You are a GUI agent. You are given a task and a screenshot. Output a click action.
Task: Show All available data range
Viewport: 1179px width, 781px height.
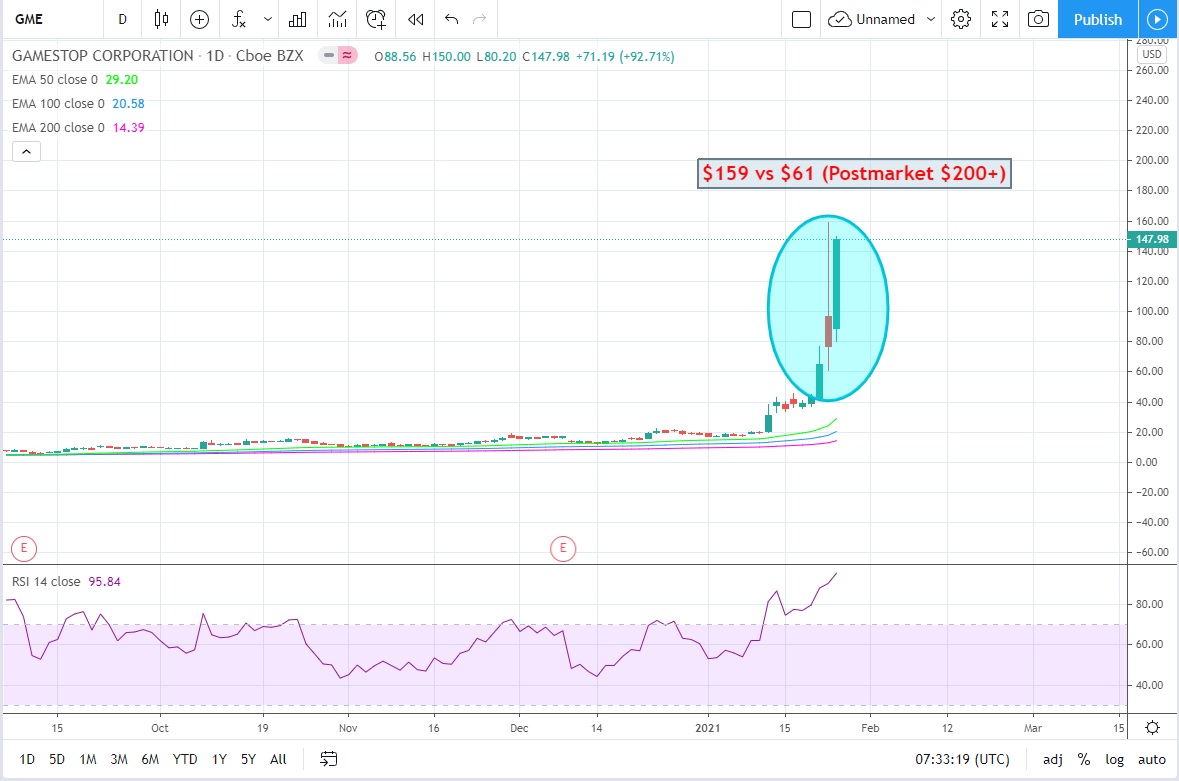278,759
